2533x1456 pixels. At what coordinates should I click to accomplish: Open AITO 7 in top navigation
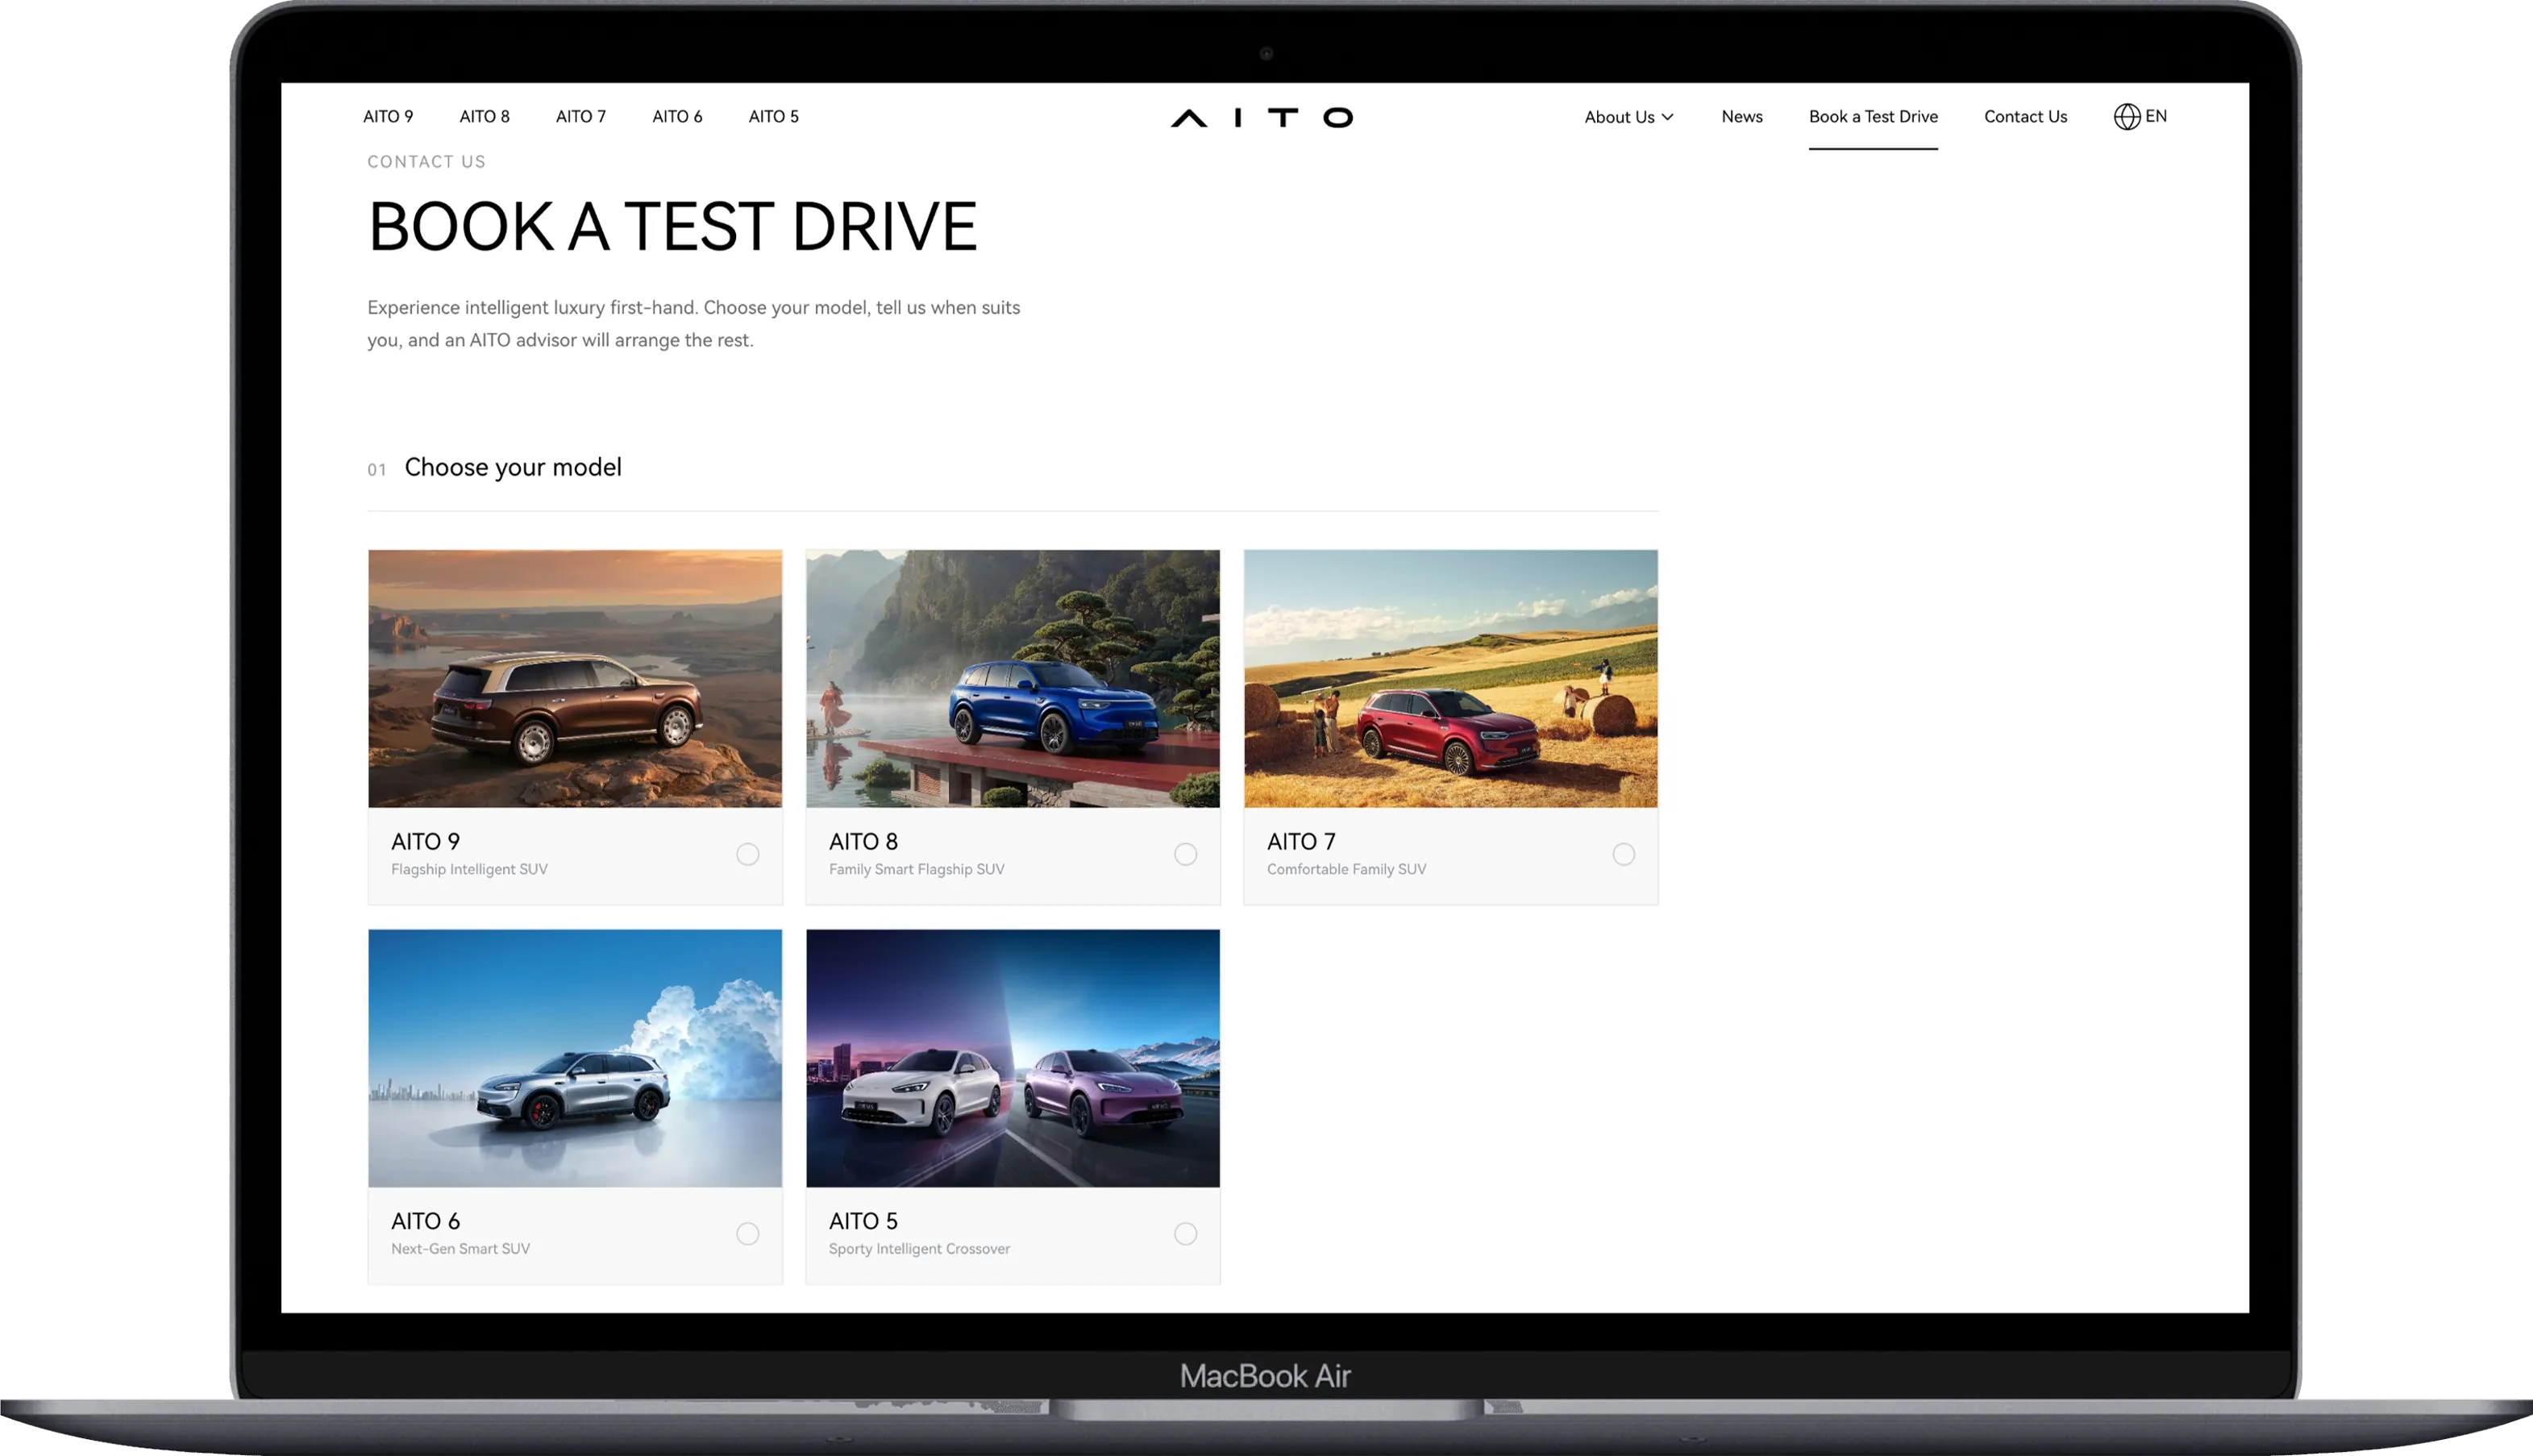(x=581, y=117)
